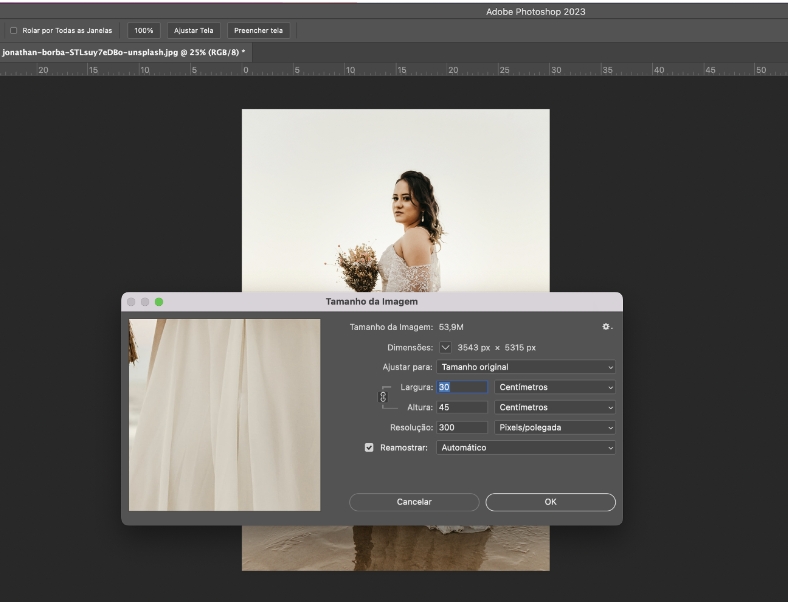
Task: Click the Resolução value field
Action: [x=462, y=427]
